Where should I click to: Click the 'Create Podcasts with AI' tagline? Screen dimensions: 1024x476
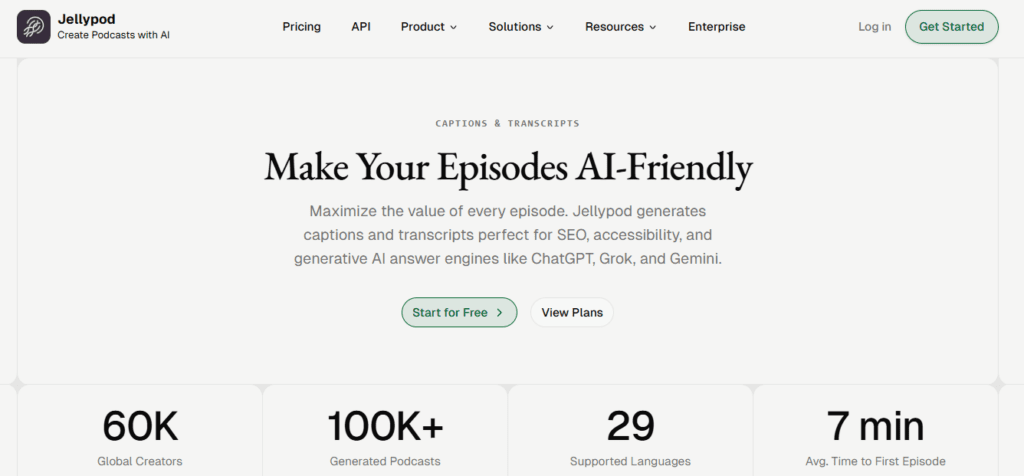[x=112, y=35]
